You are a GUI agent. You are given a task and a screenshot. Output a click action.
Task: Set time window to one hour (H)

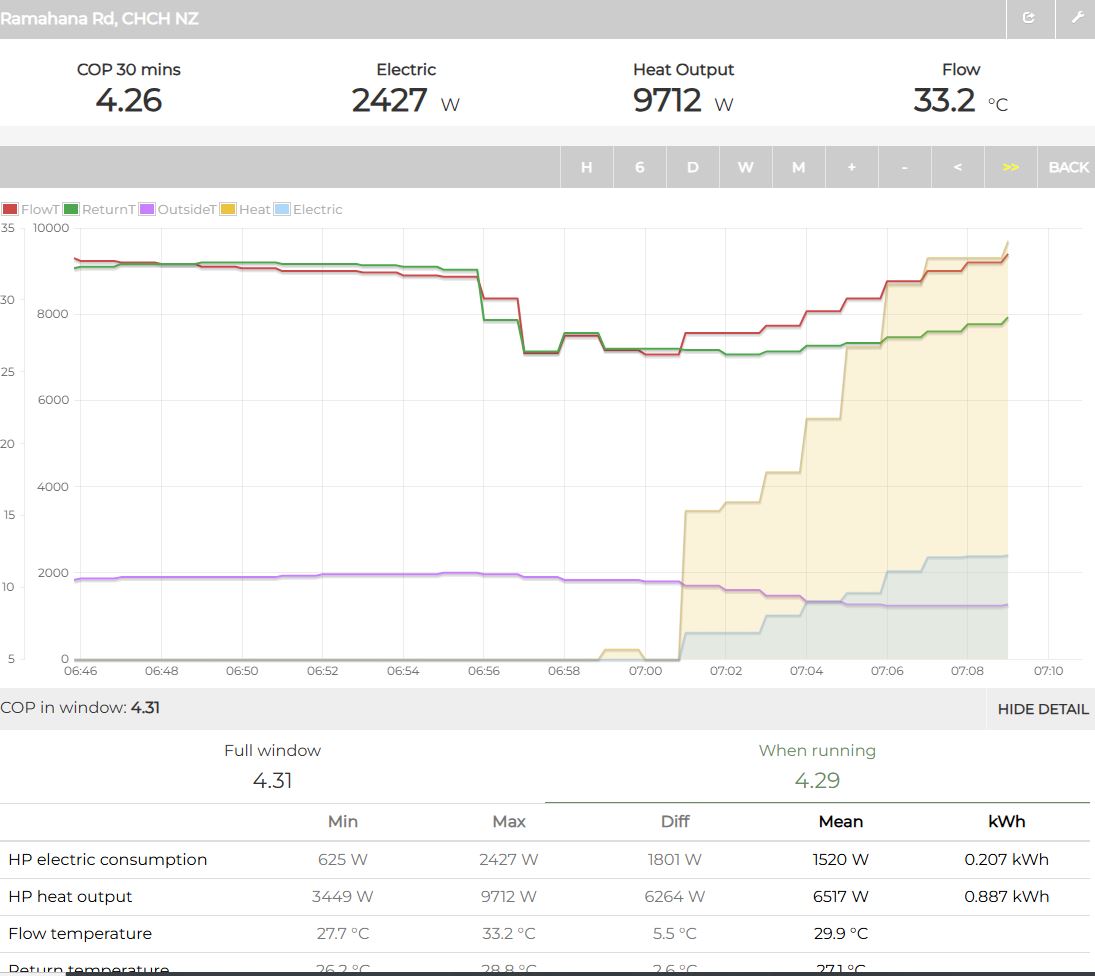pos(586,167)
